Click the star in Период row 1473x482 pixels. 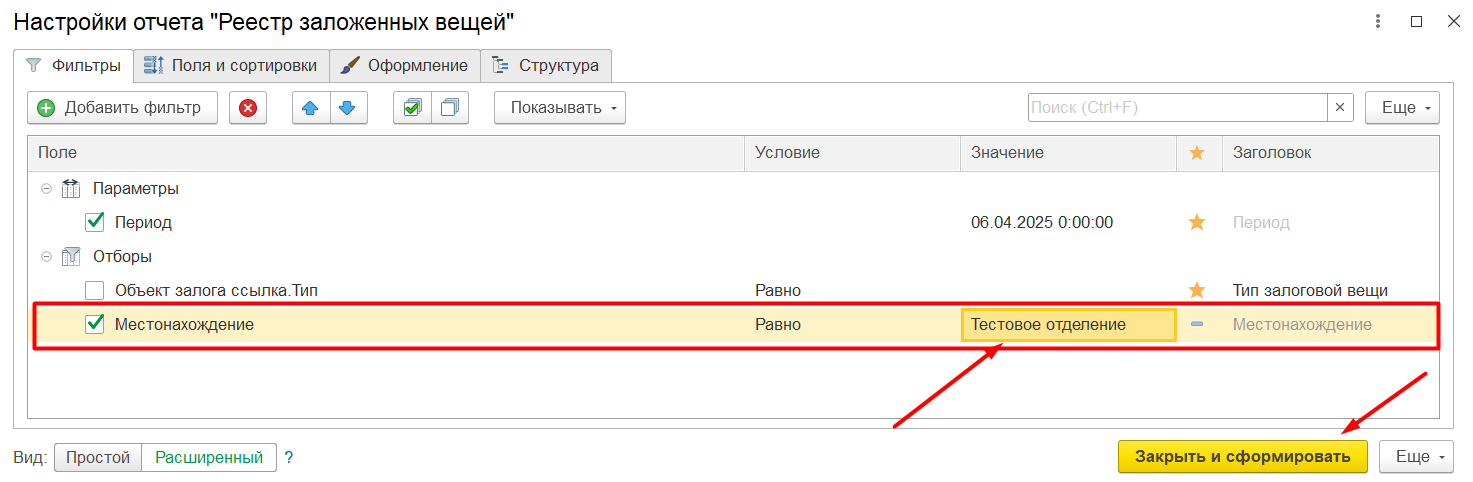[1197, 222]
